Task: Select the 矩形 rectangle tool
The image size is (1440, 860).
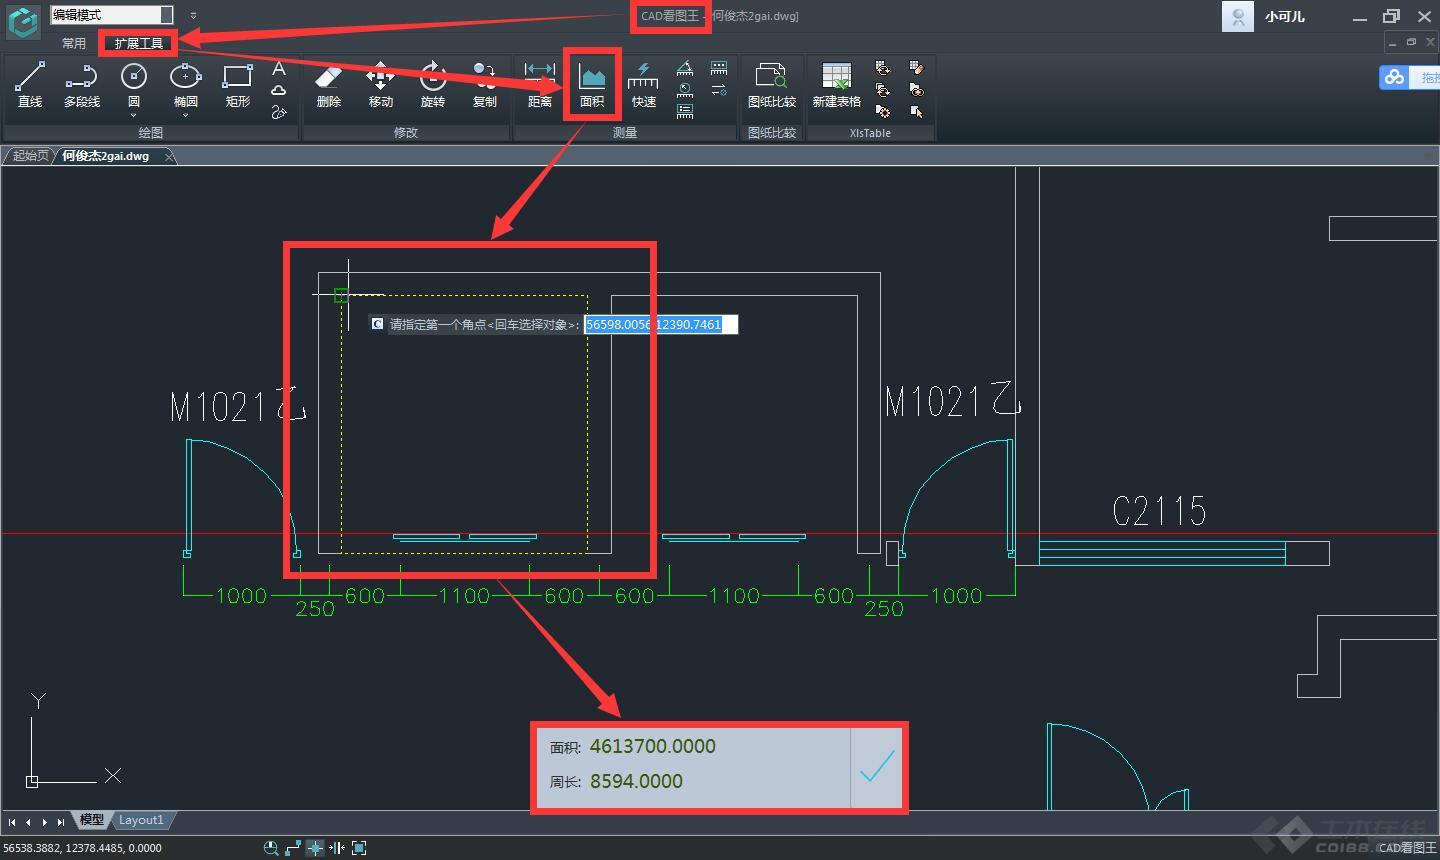Action: coord(237,85)
